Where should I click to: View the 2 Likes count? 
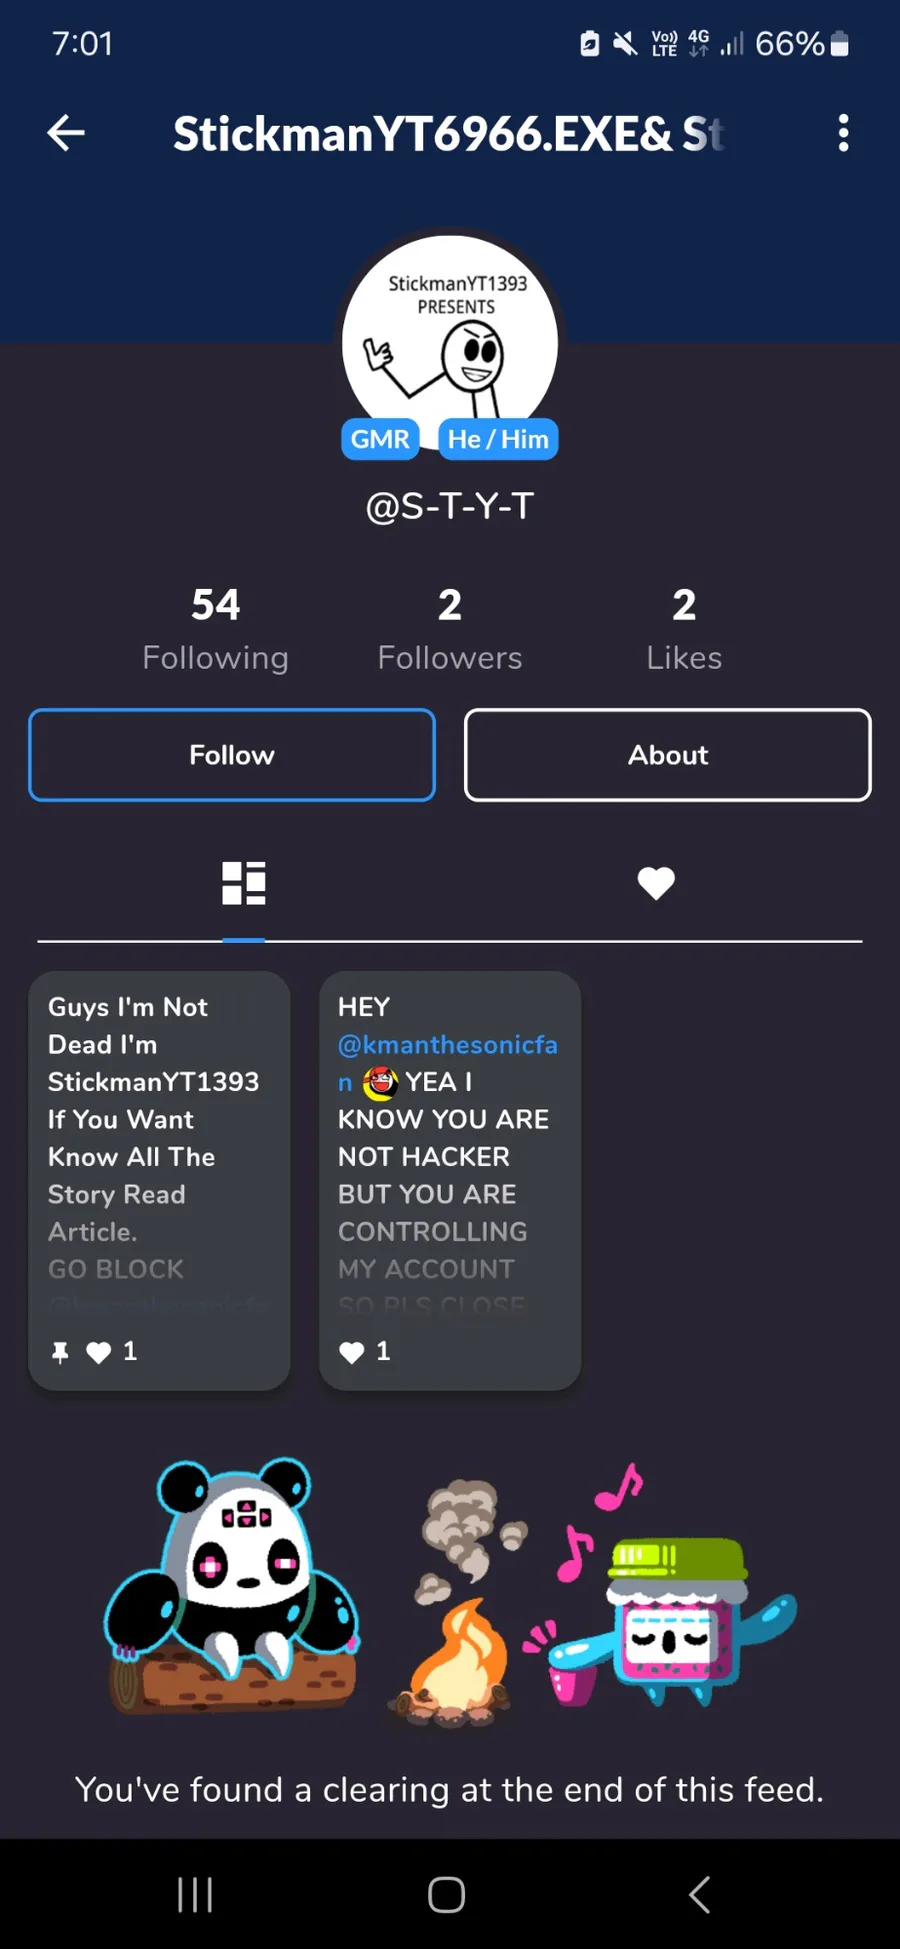pyautogui.click(x=684, y=630)
